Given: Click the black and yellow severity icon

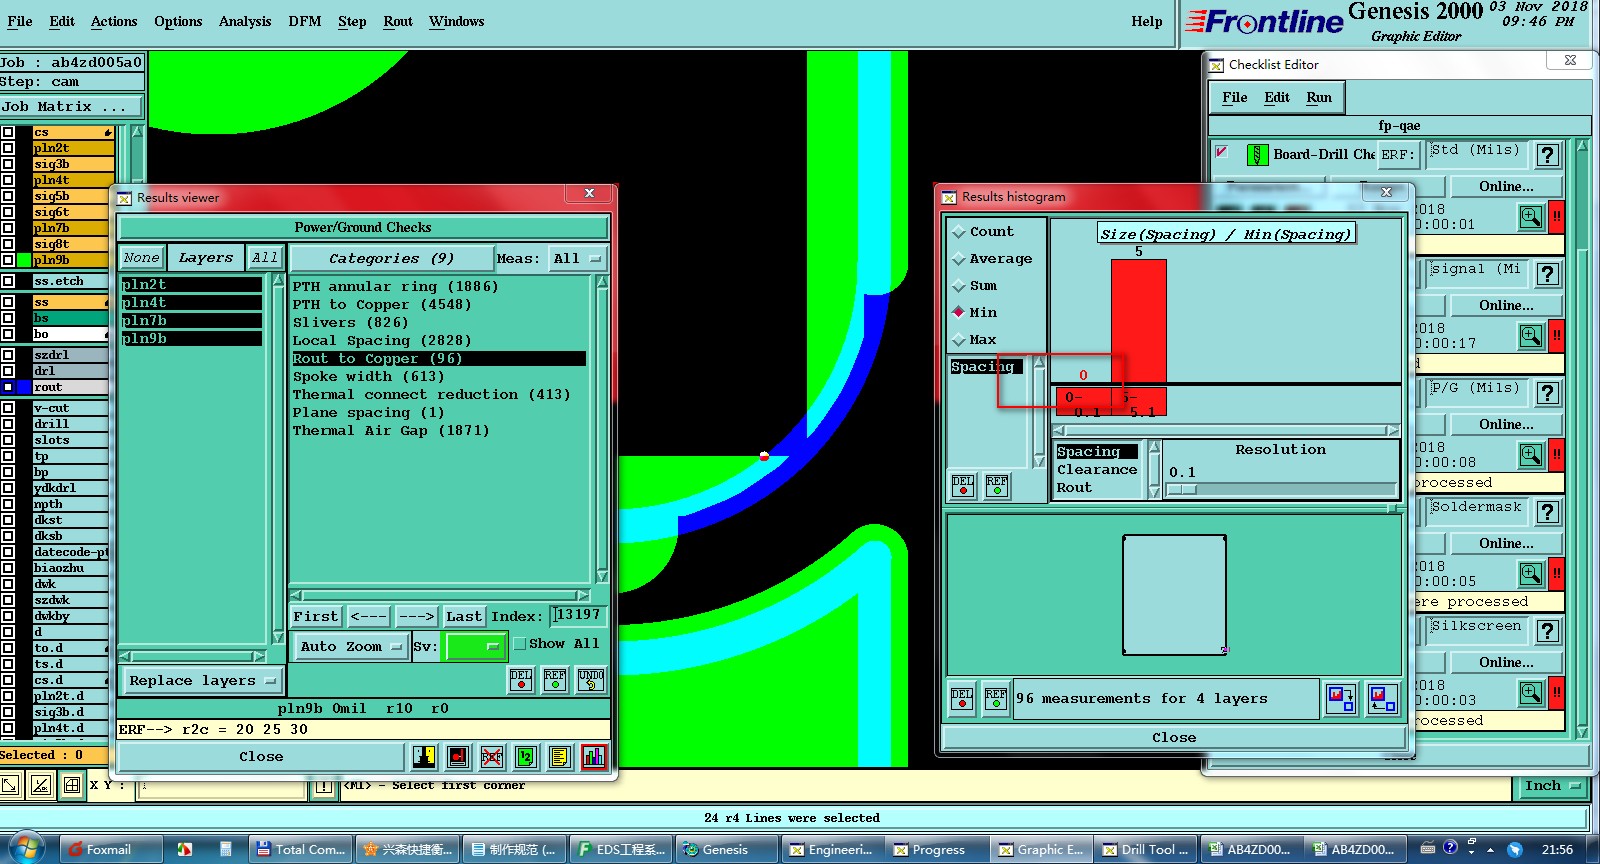Looking at the screenshot, I should point(424,757).
